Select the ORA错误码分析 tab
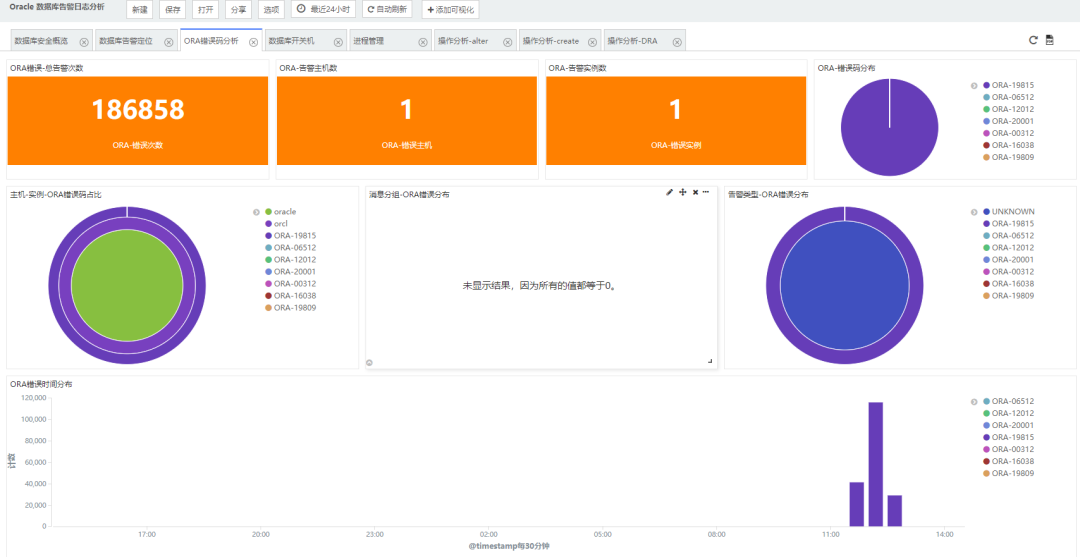 pyautogui.click(x=211, y=41)
